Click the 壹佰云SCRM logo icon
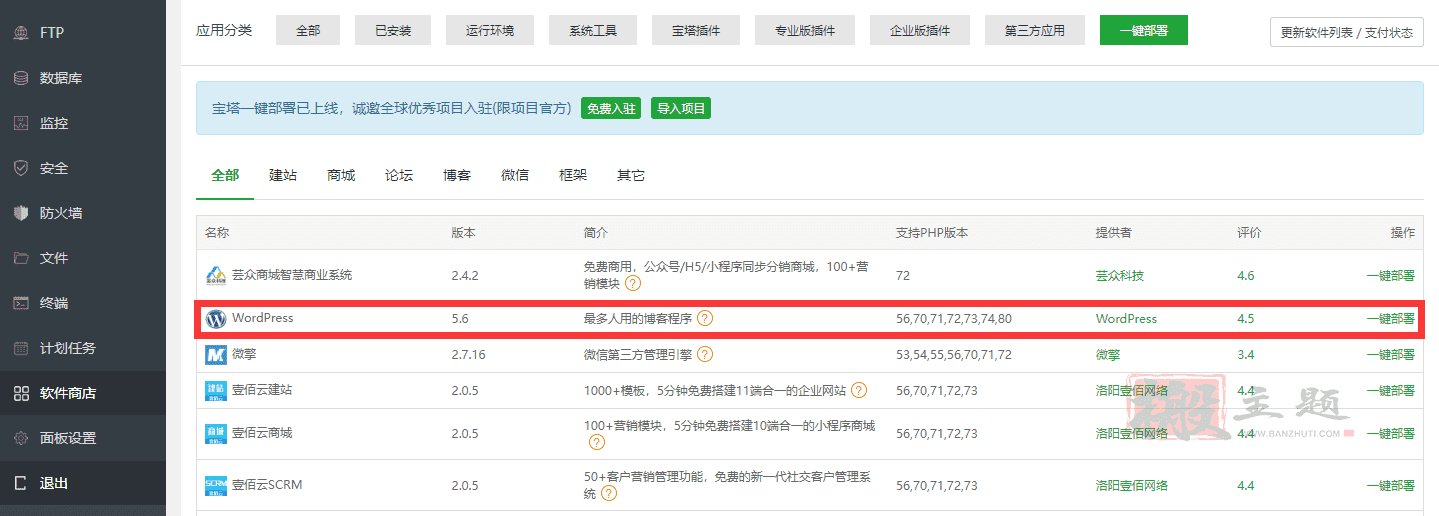This screenshot has width=1439, height=516. coord(216,486)
